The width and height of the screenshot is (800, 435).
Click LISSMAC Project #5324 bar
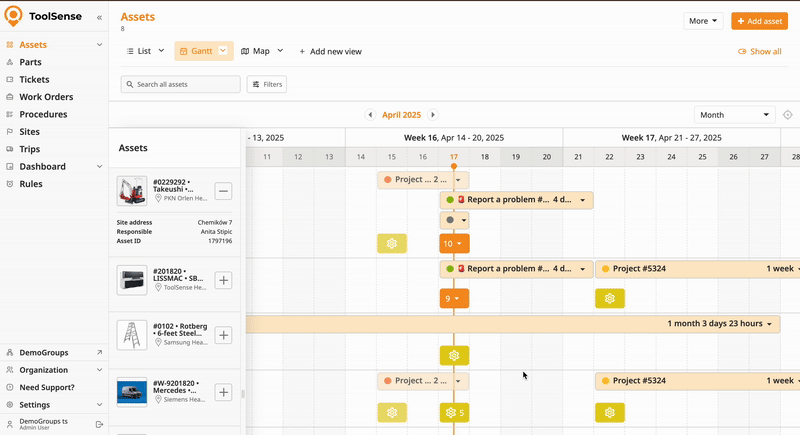tap(697, 269)
